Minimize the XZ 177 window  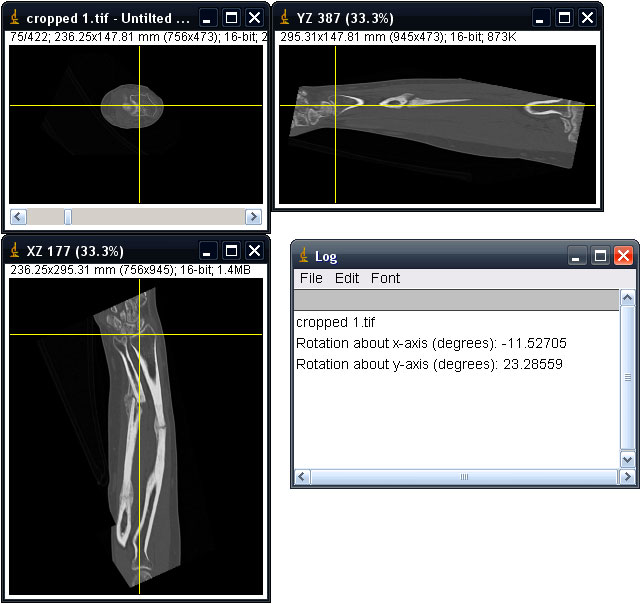[x=207, y=251]
